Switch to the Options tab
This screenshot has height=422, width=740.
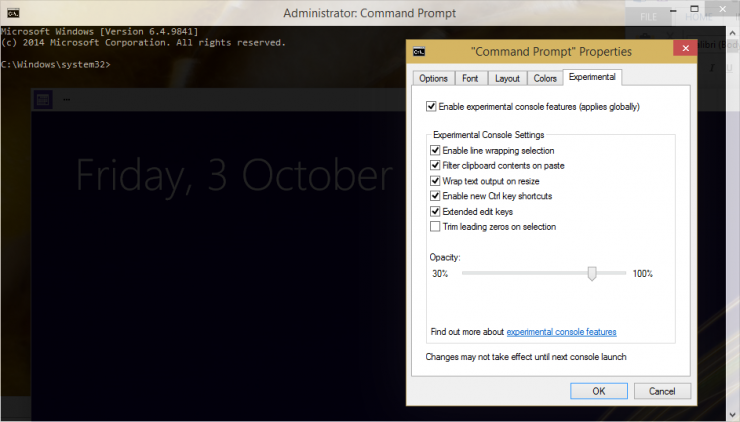click(x=433, y=78)
